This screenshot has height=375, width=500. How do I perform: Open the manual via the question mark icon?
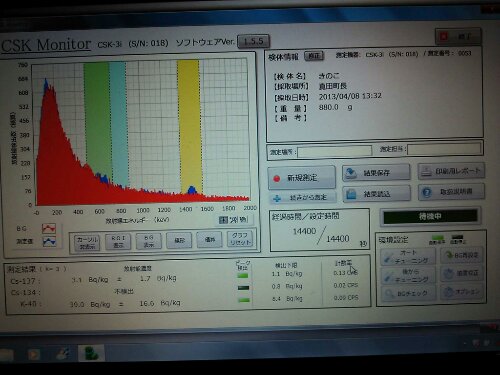point(427,192)
